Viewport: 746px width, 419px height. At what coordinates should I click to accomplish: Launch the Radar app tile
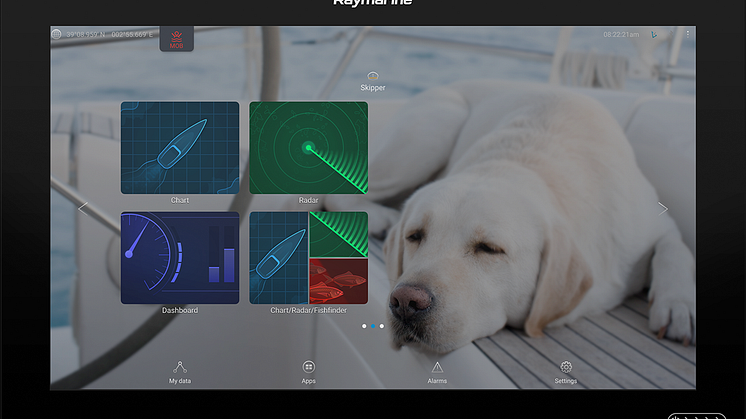(308, 147)
